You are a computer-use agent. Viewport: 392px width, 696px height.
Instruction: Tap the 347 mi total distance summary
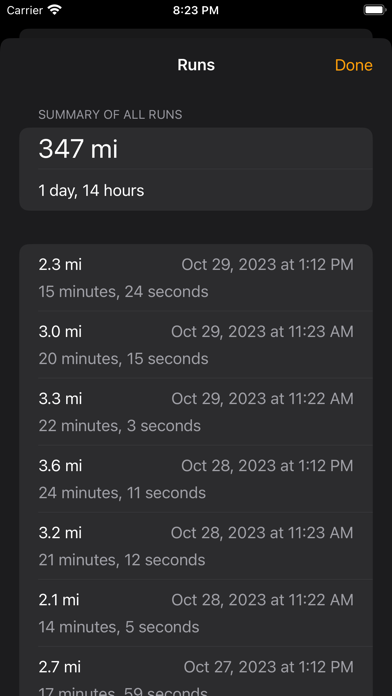pos(78,149)
